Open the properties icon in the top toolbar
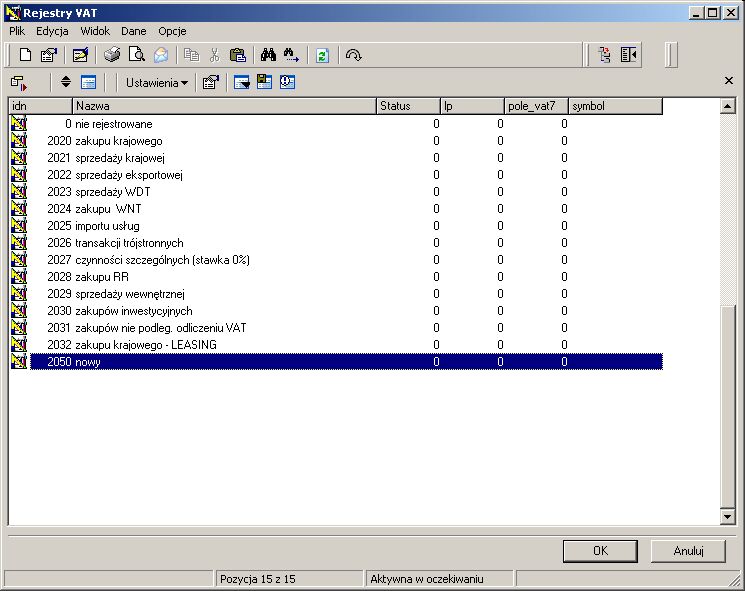This screenshot has width=745, height=591. [x=48, y=55]
